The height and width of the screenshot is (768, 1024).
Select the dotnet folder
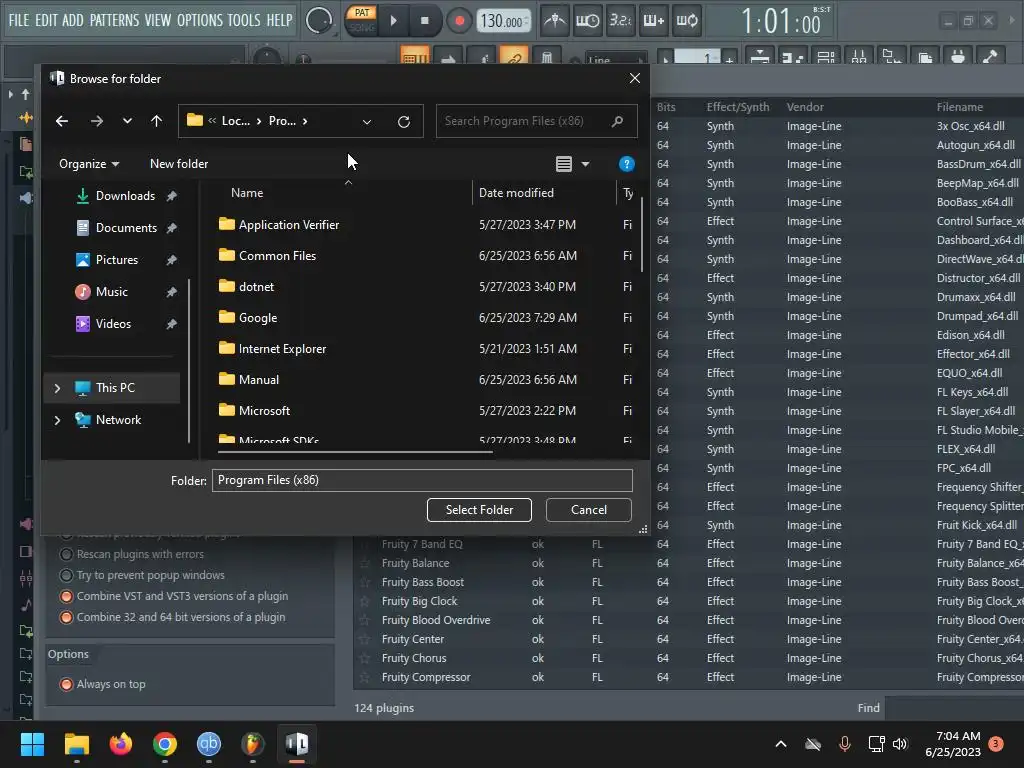pos(256,287)
